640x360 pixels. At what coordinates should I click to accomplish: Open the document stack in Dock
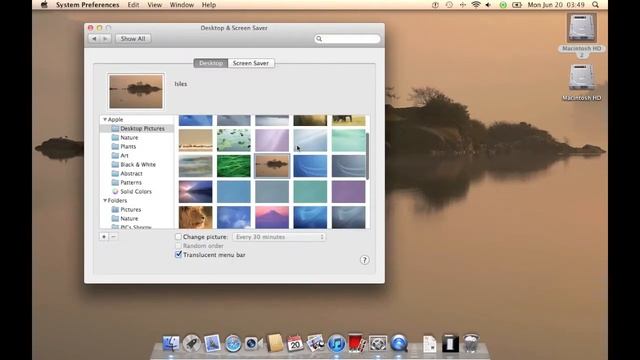coord(429,343)
